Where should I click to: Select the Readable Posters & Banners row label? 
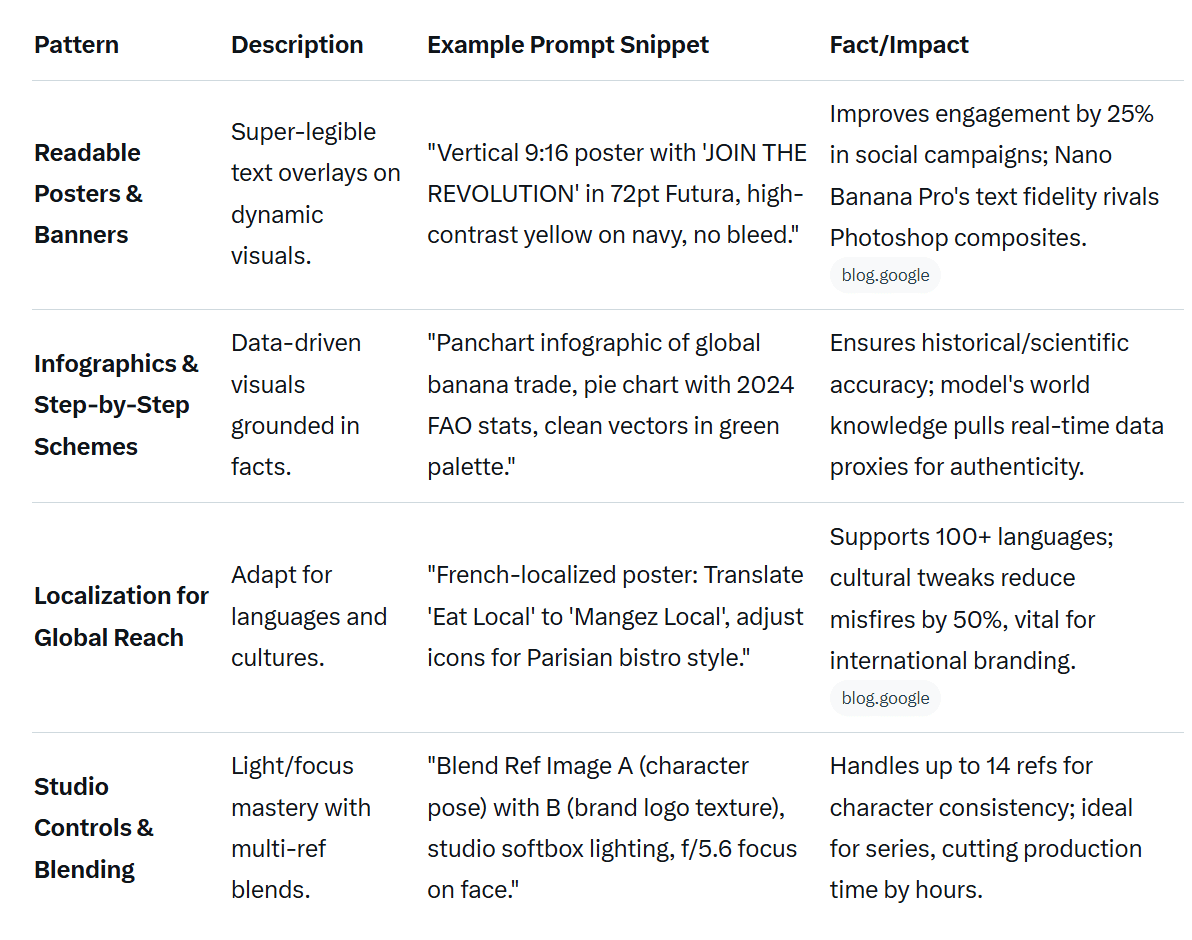coord(88,194)
